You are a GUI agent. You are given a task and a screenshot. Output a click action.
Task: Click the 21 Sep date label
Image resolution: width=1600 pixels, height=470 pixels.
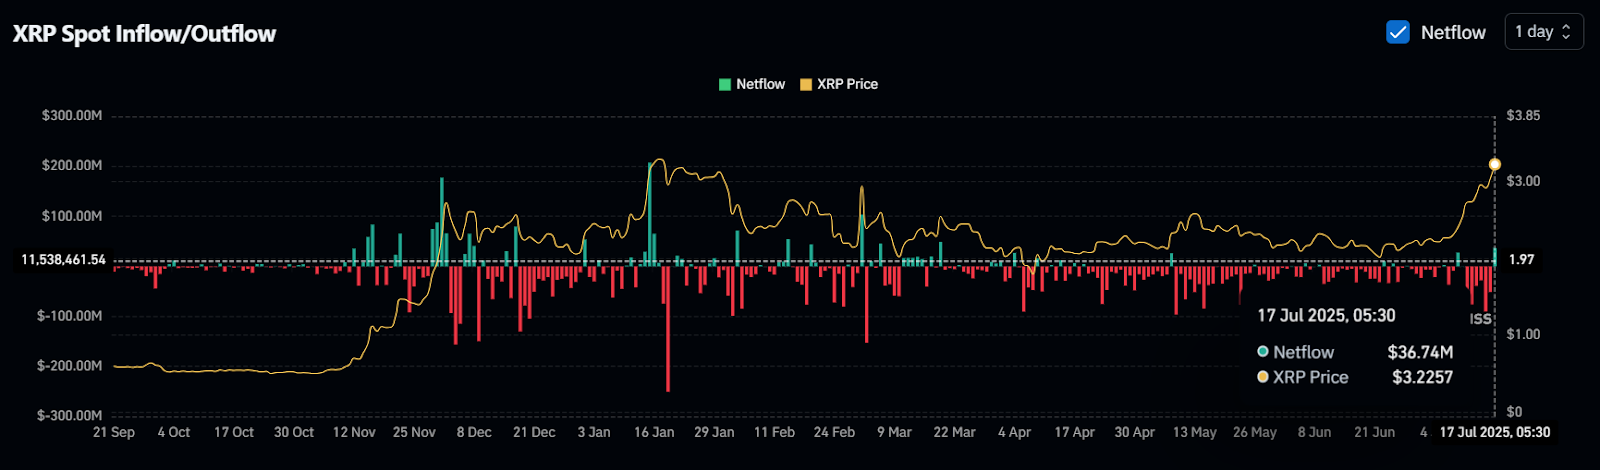(114, 433)
